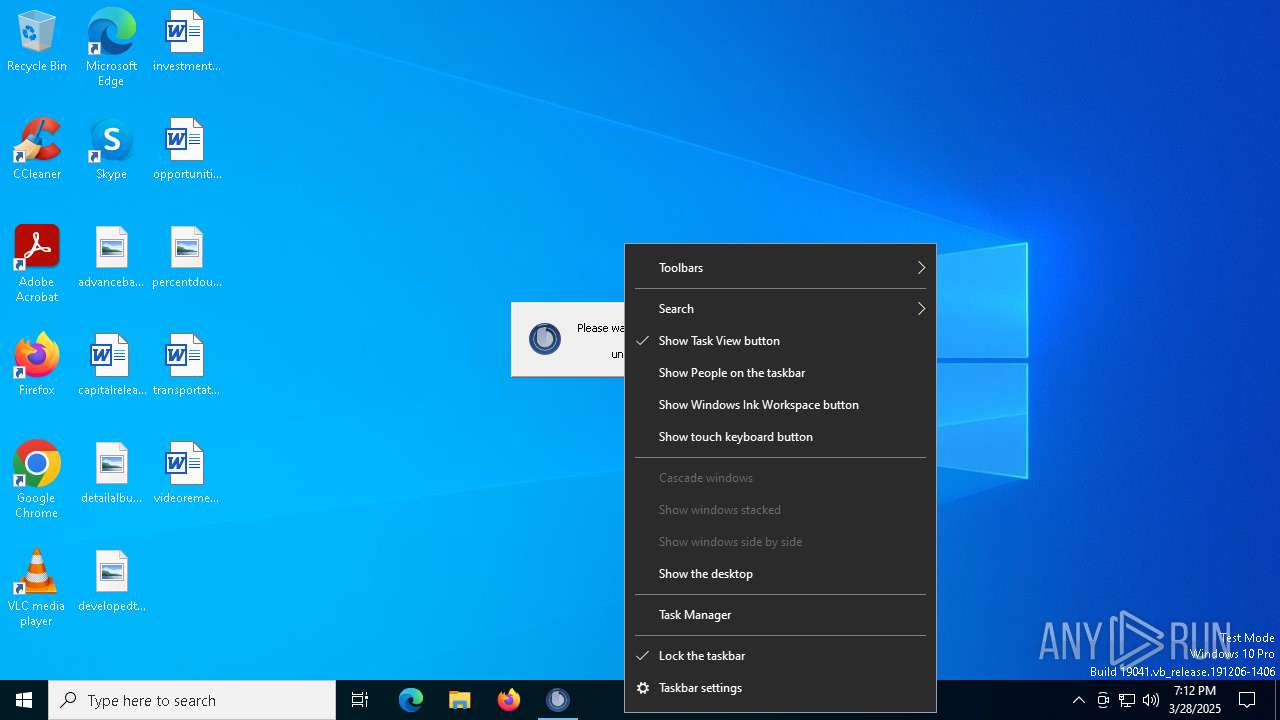Enable Show Windows Ink Workspace button
This screenshot has width=1280, height=720.
(780, 405)
